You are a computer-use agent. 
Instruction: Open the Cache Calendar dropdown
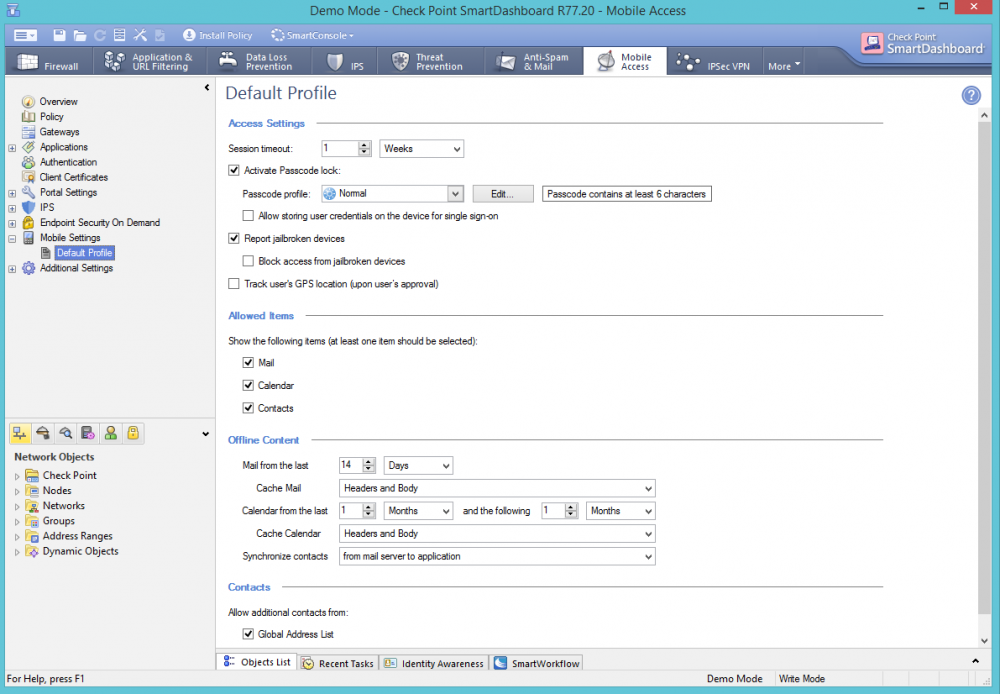pyautogui.click(x=497, y=534)
